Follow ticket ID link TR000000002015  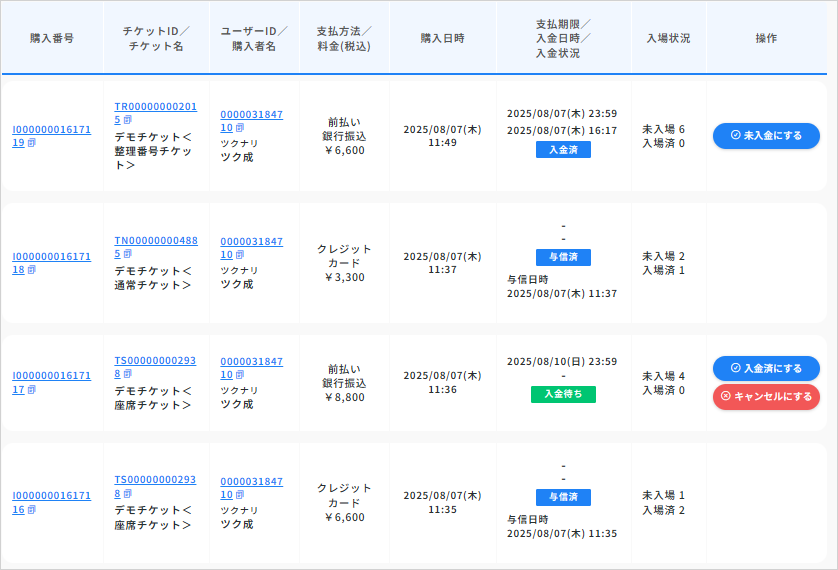click(155, 107)
